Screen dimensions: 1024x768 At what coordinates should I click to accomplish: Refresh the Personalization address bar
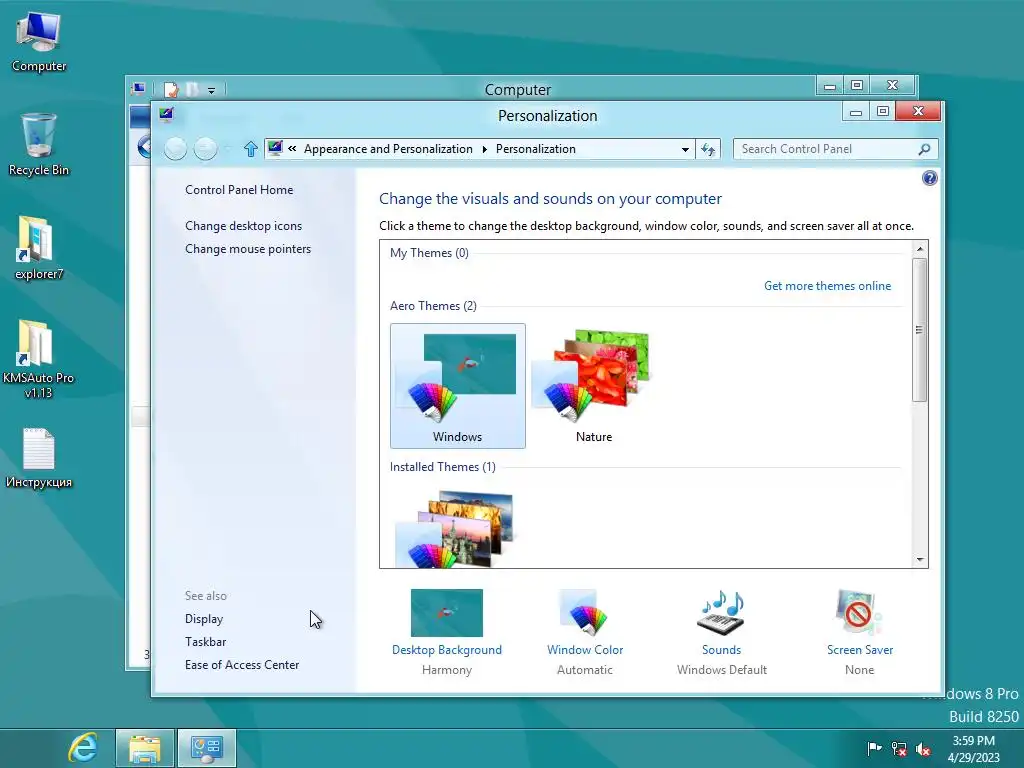[x=708, y=149]
